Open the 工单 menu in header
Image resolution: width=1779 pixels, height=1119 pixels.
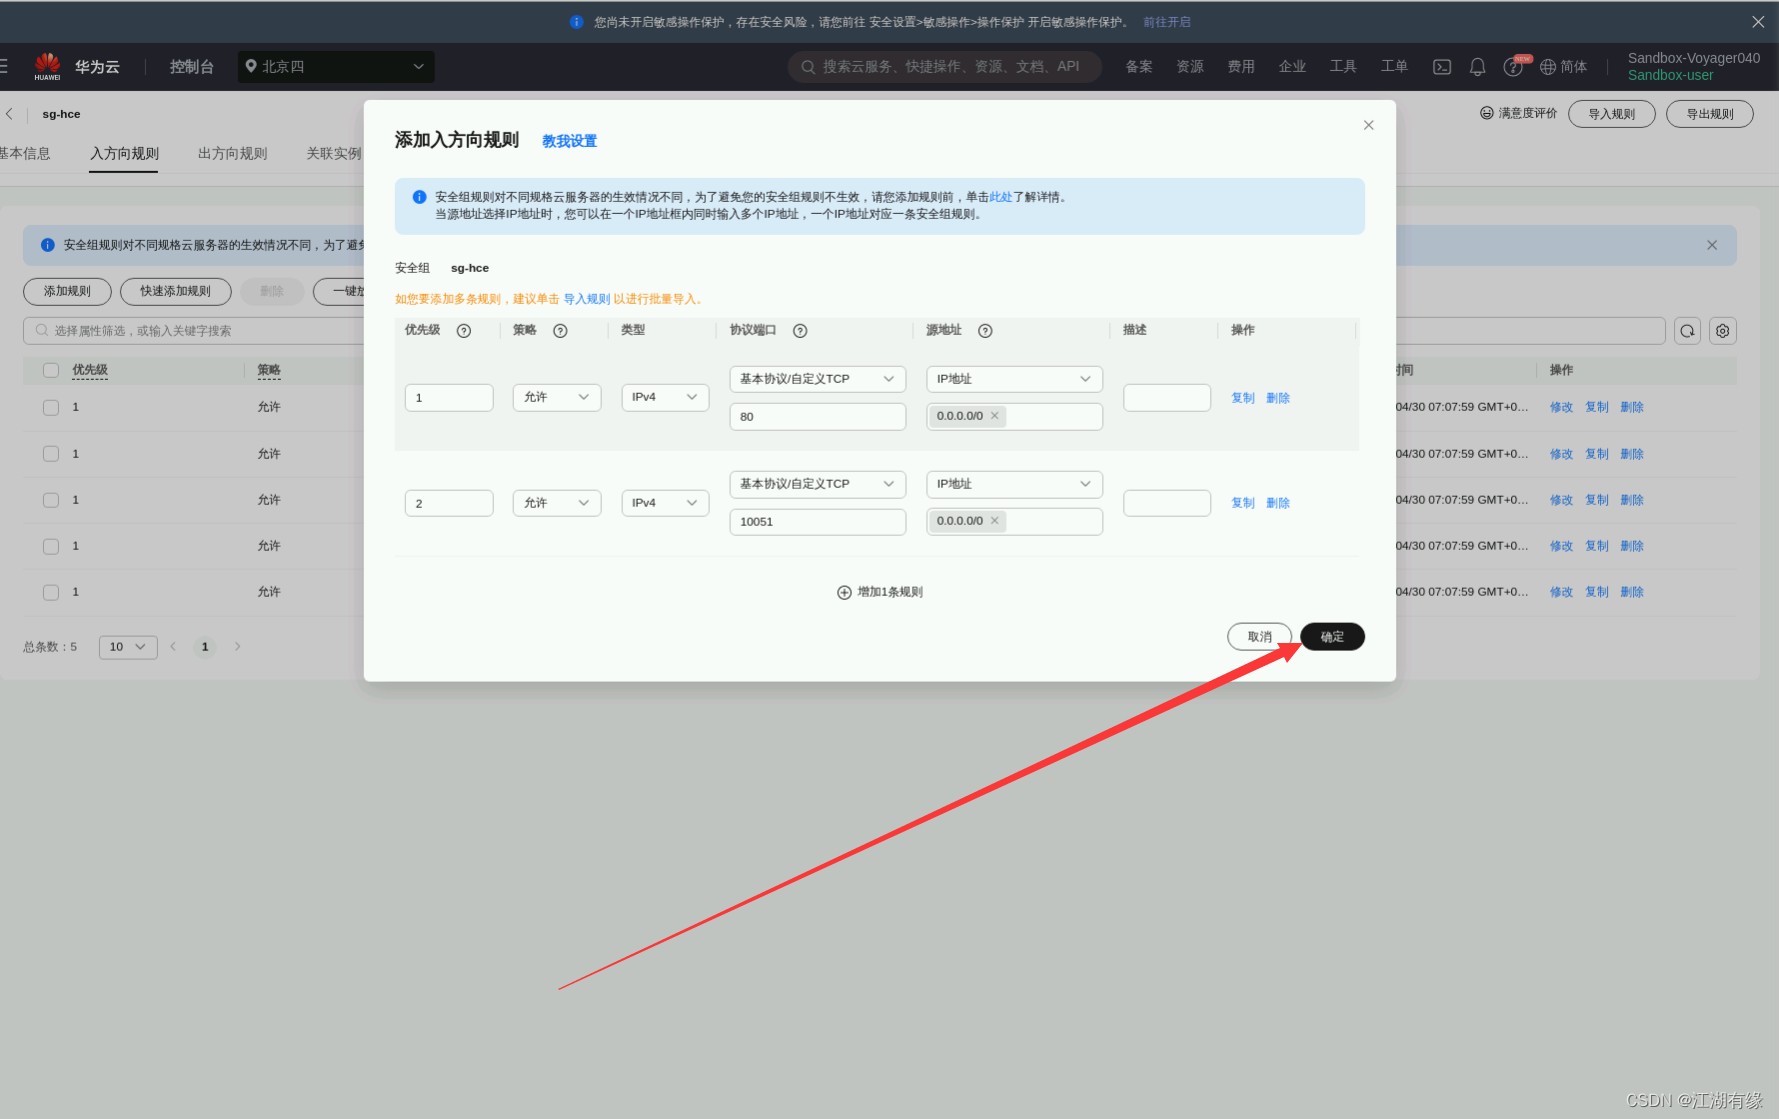(x=1394, y=67)
